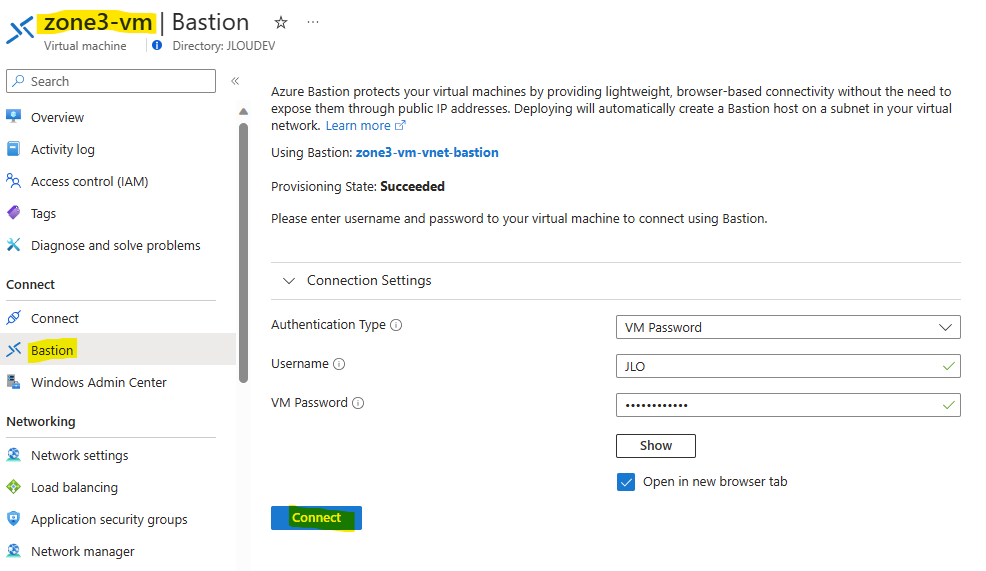986x571 pixels.
Task: Follow the Learn more link
Action: tap(358, 126)
